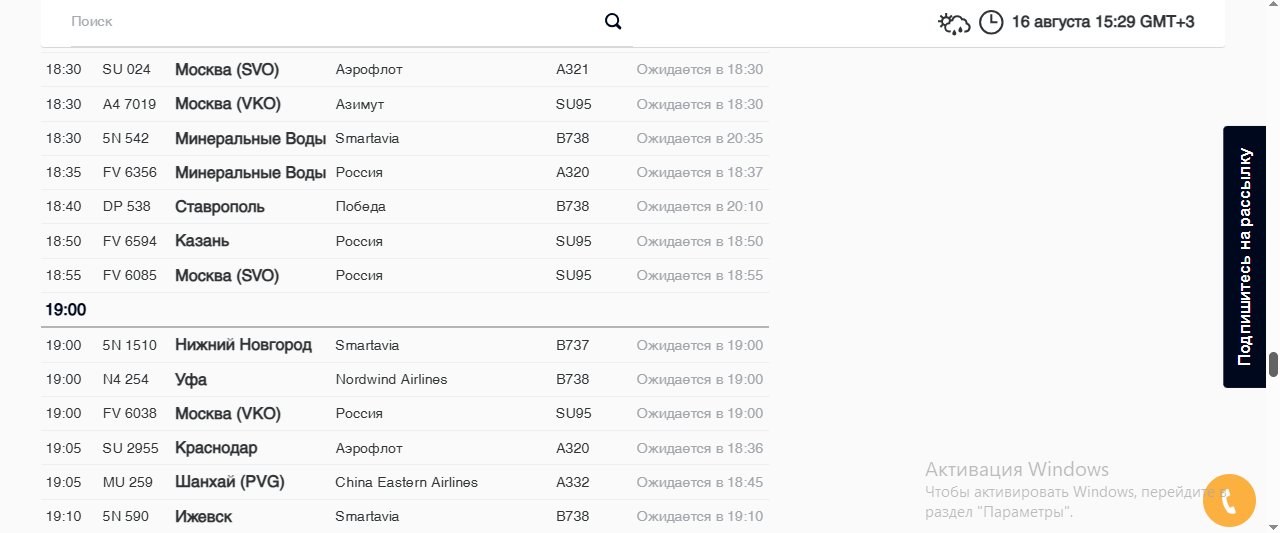
Task: Click the page vertical scrollbar thumb
Action: click(x=1274, y=365)
